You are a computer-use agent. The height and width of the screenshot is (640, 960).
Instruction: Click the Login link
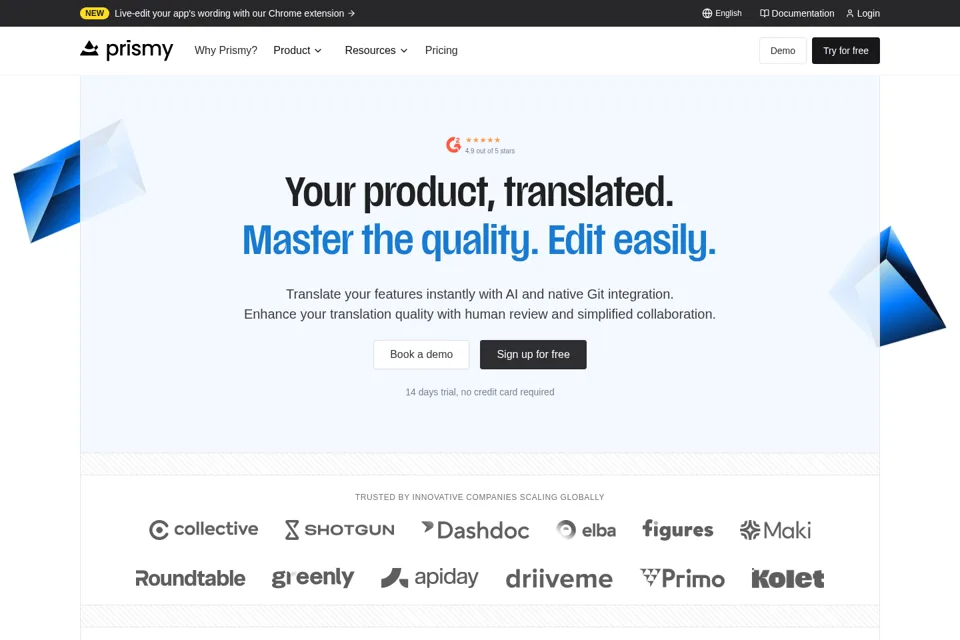pyautogui.click(x=863, y=13)
